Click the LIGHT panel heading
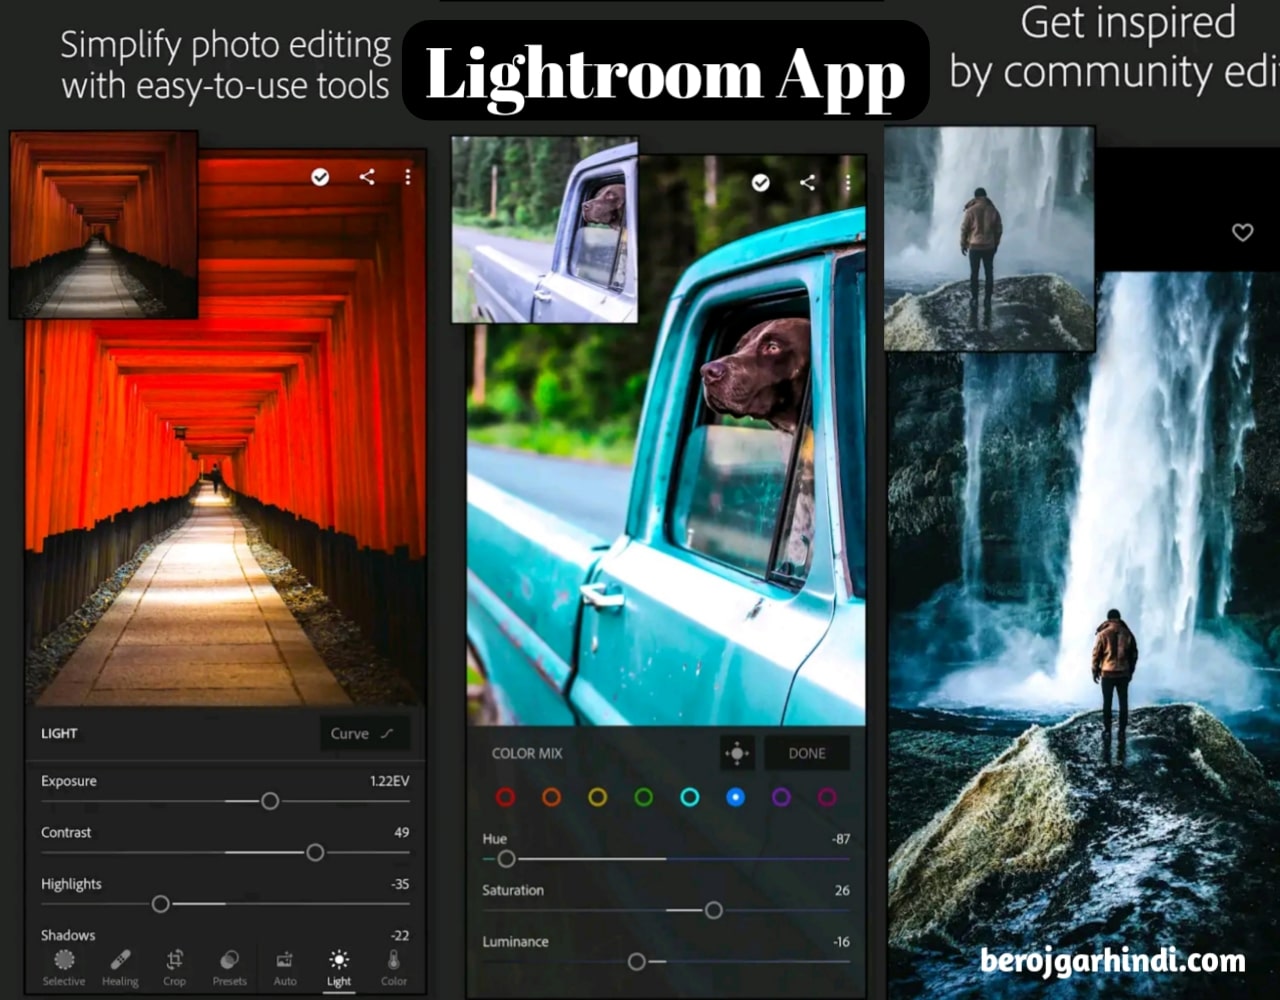This screenshot has height=1000, width=1280. [59, 733]
